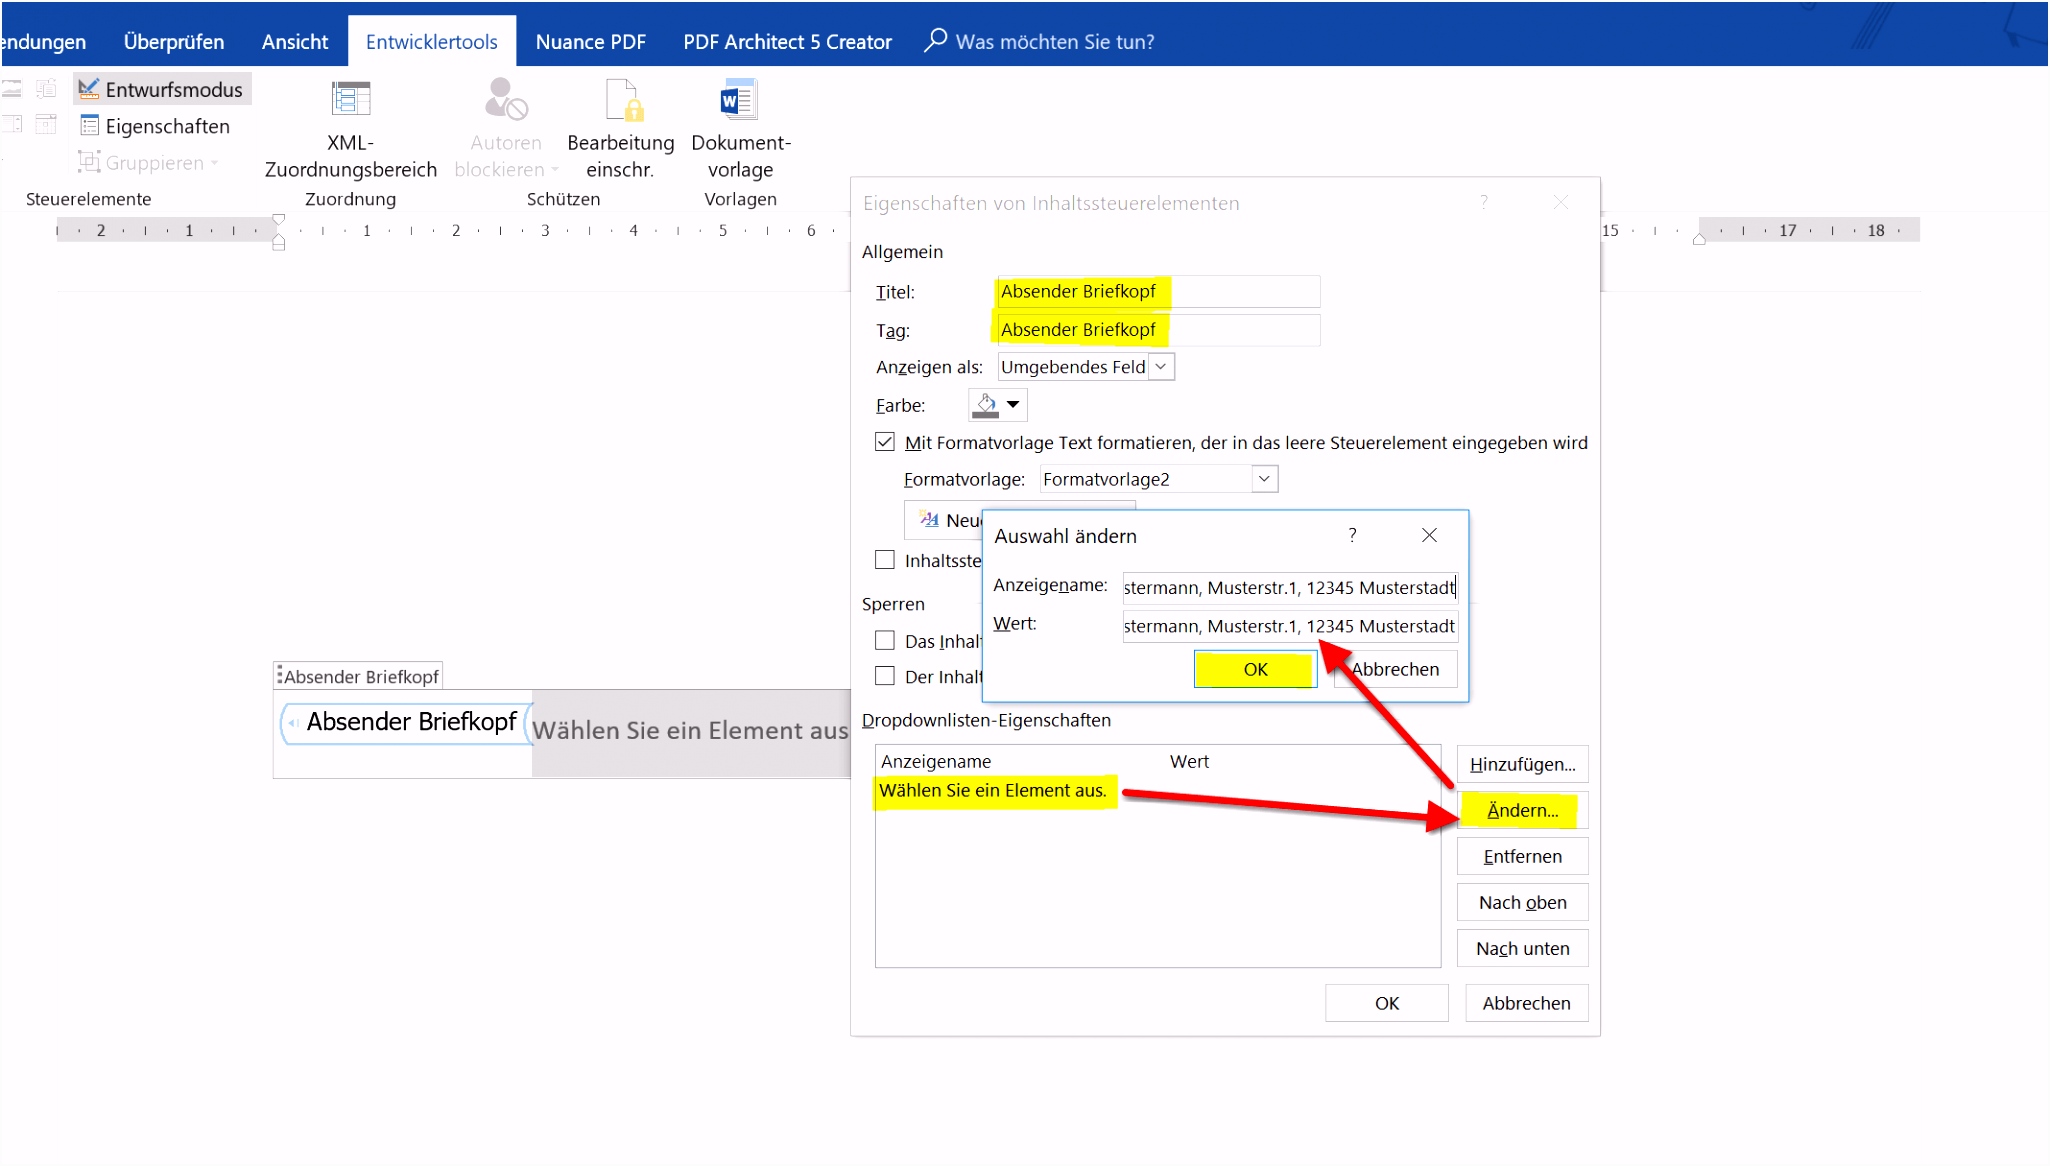Toggle 'Mit Formatvorlage Text formatieren' checkbox
2050x1166 pixels.
pyautogui.click(x=885, y=442)
